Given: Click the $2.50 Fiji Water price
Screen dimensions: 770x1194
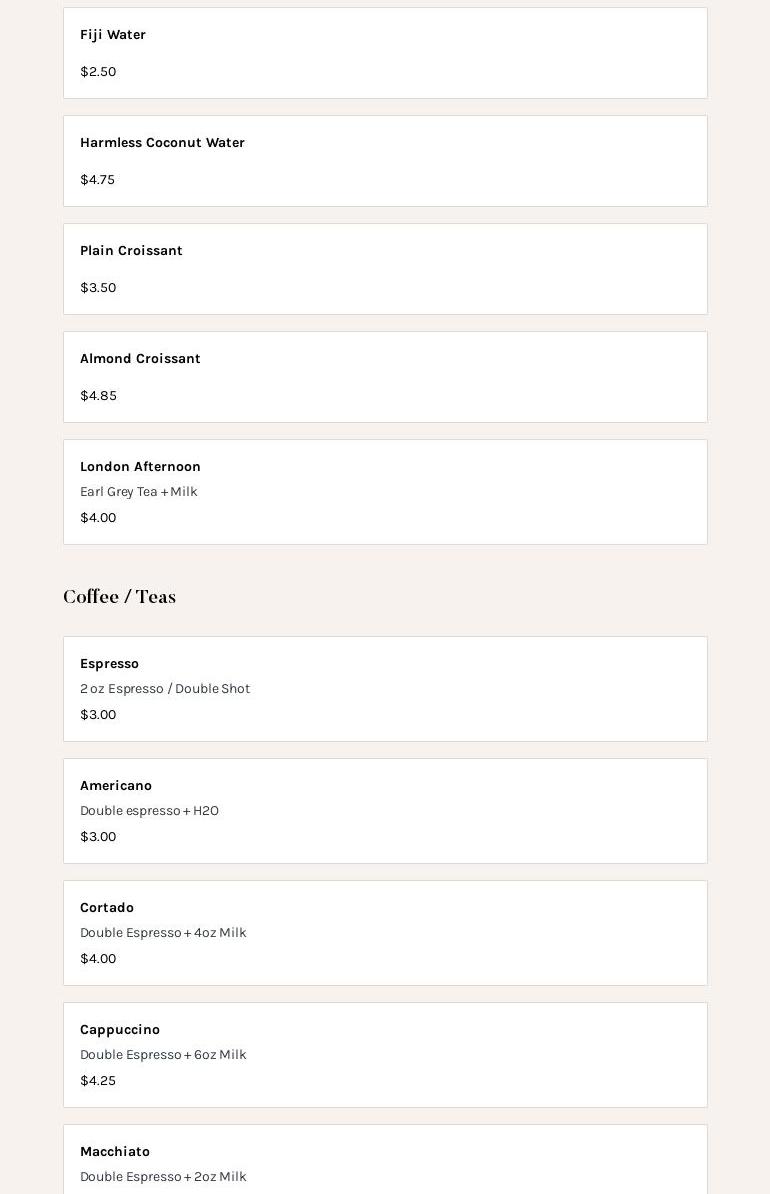Looking at the screenshot, I should point(98,72).
